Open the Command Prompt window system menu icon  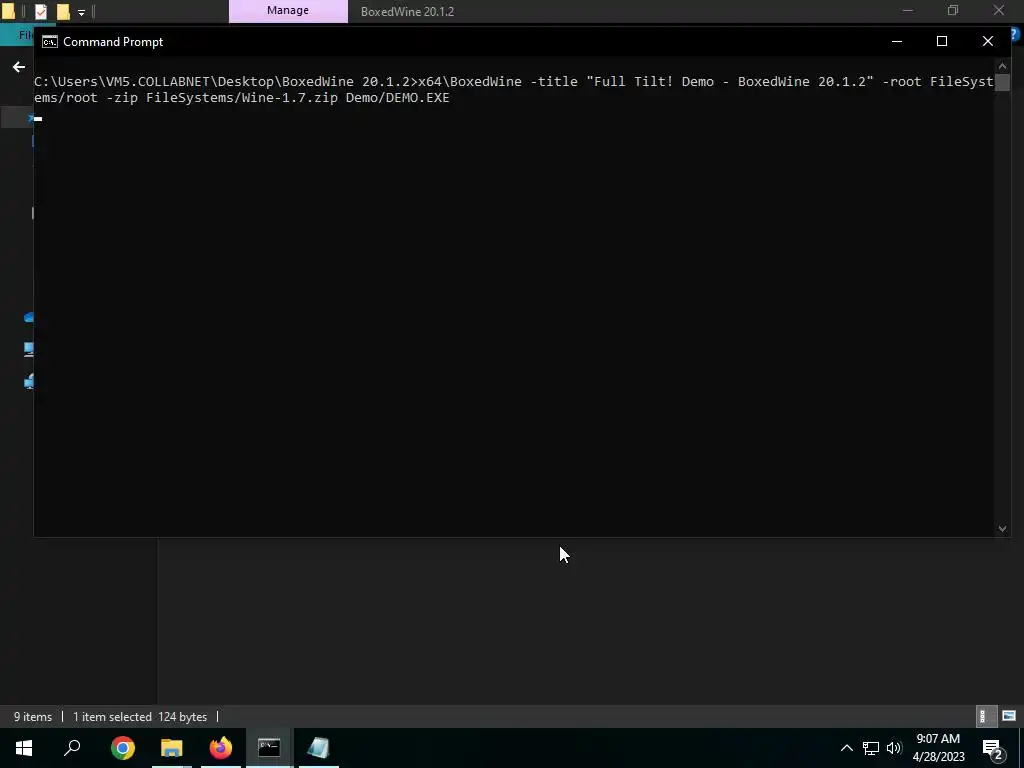[x=50, y=42]
